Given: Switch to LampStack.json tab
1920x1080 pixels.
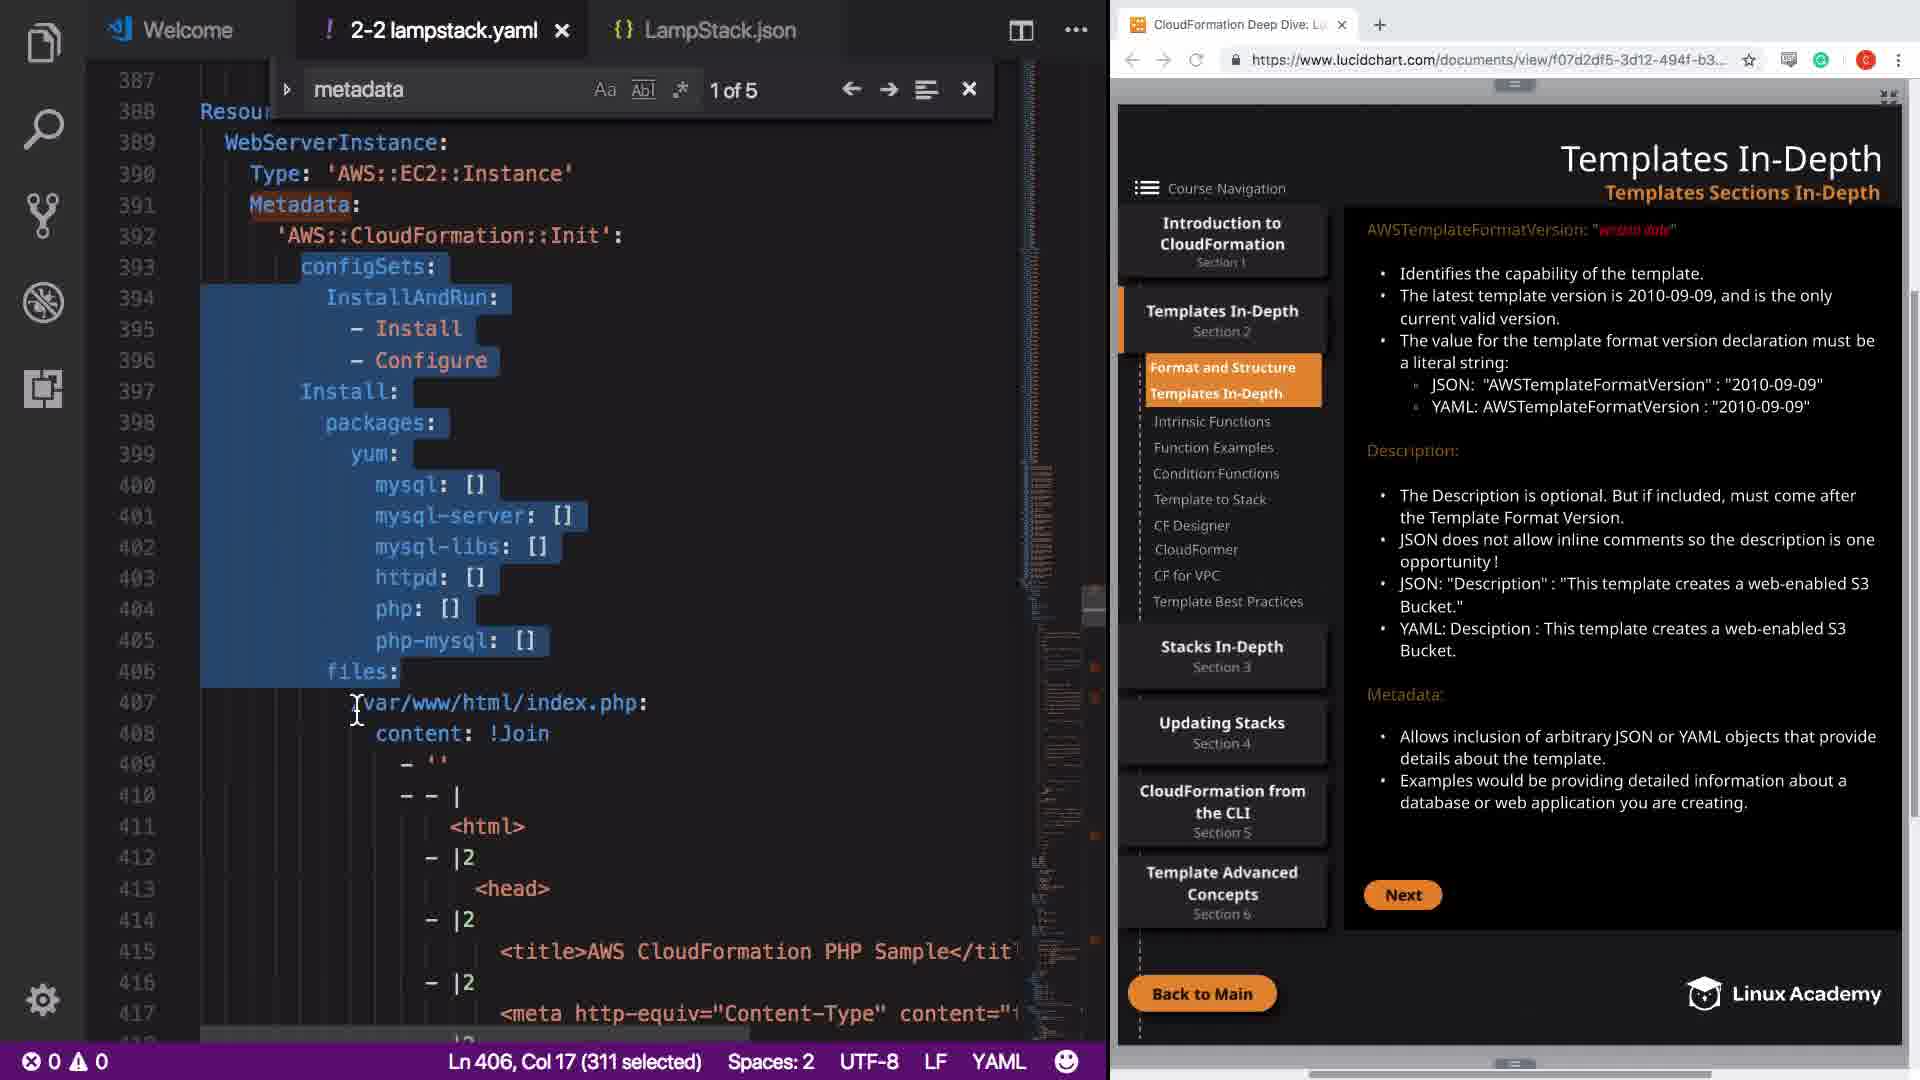Looking at the screenshot, I should pos(719,30).
